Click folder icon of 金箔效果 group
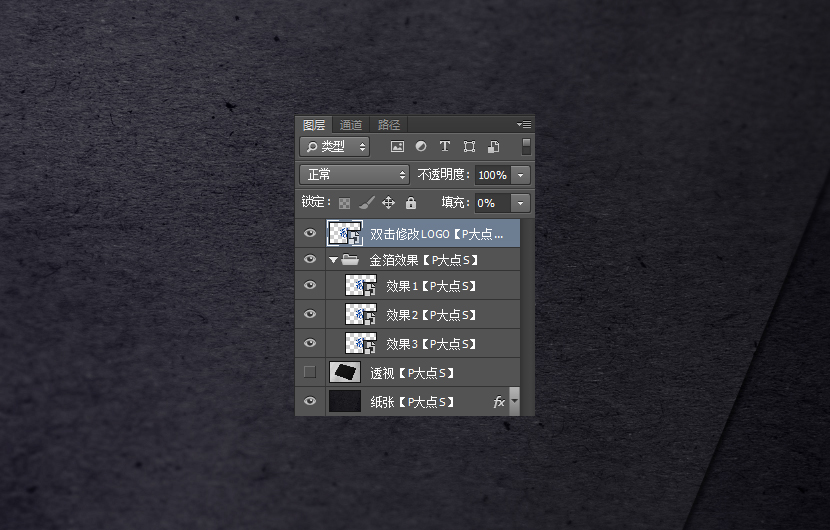830x530 pixels. [350, 259]
